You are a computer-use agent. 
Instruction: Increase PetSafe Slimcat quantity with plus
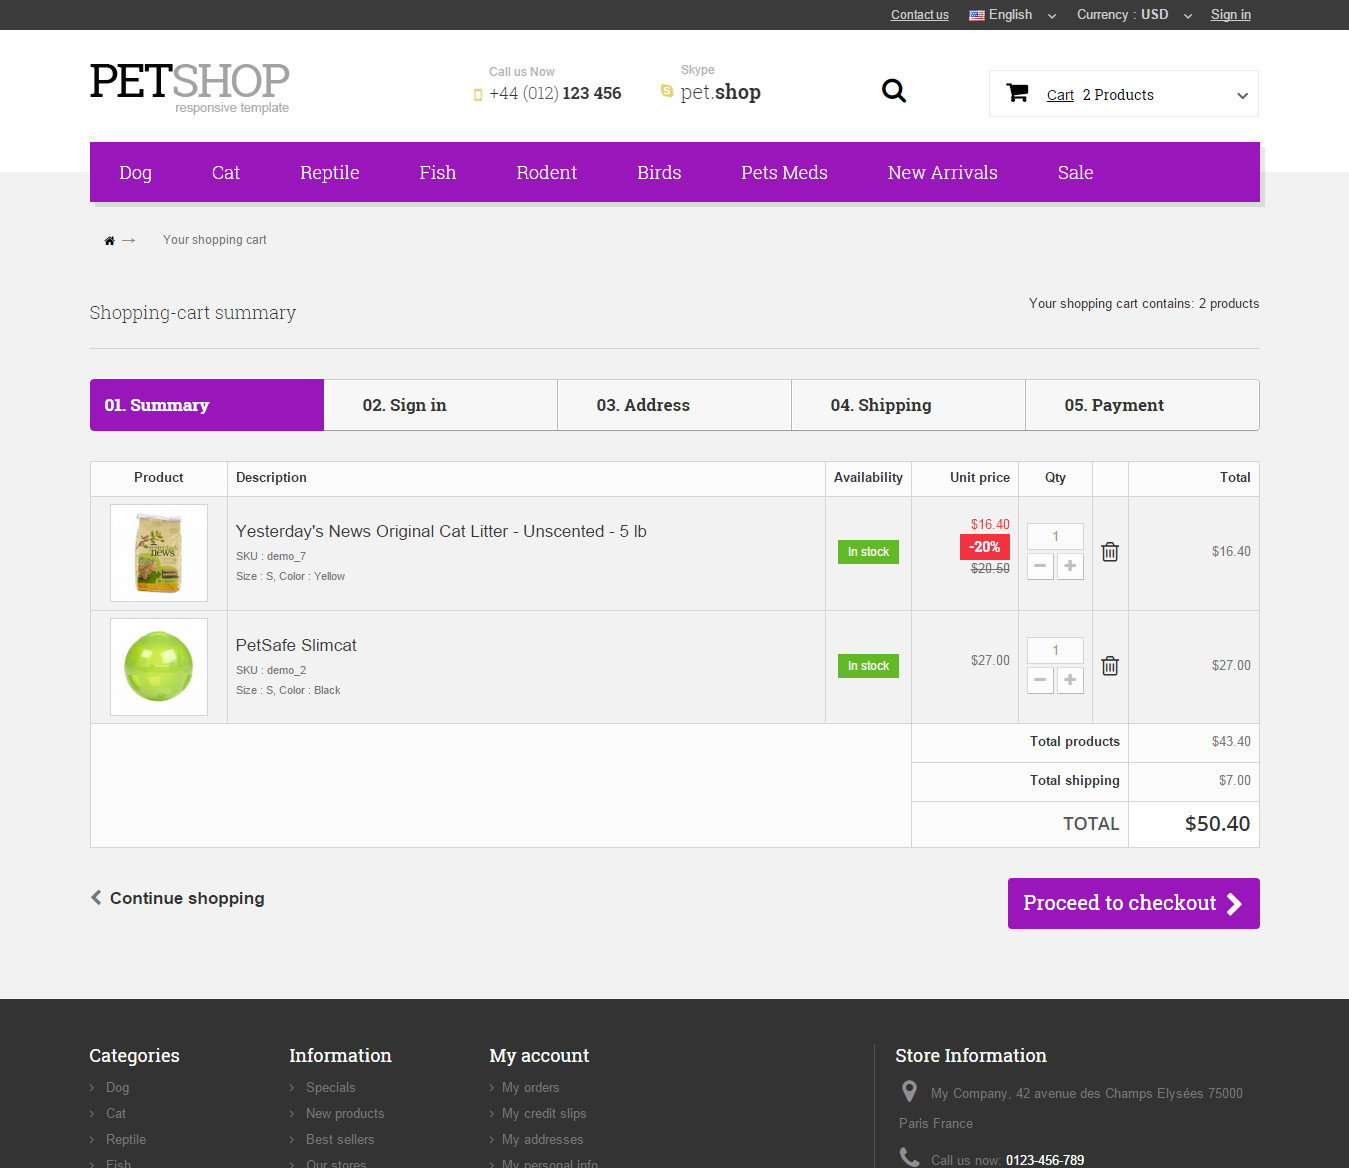click(1070, 680)
